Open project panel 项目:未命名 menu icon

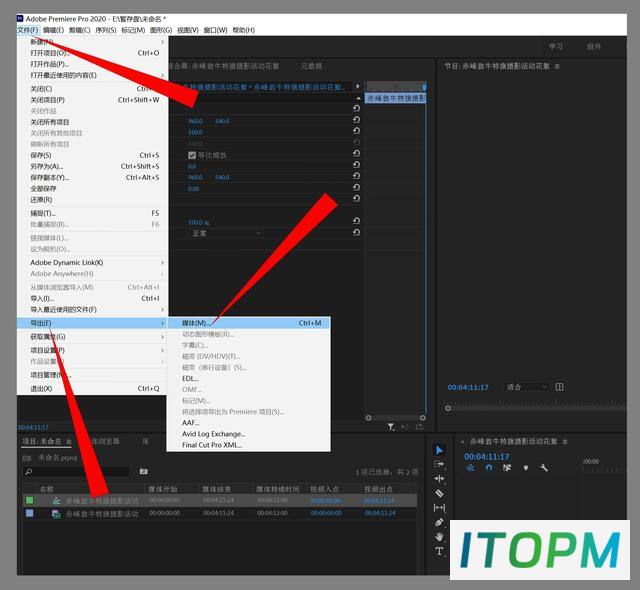(69, 442)
